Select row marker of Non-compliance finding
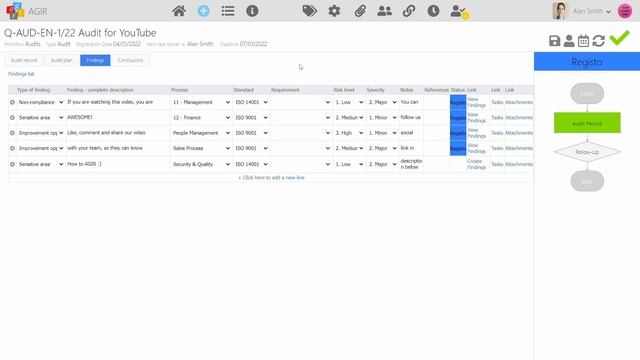This screenshot has height=360, width=640. click(12, 102)
